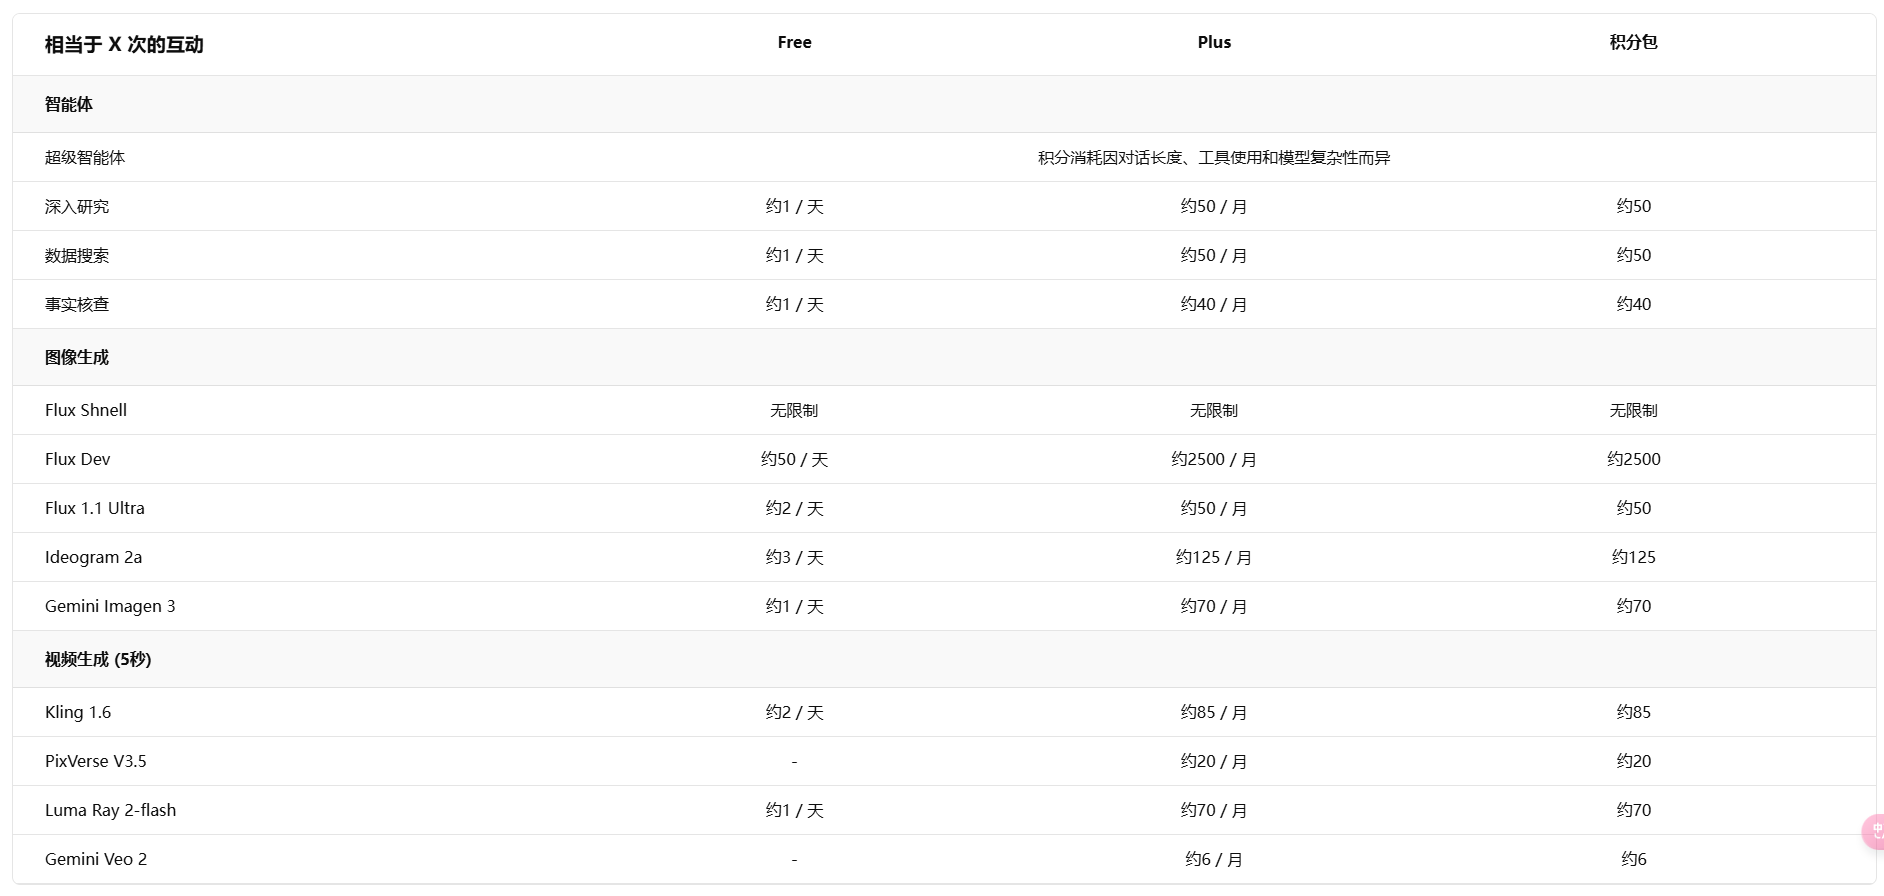Click the 积分消耗因对话长度 note text
The height and width of the screenshot is (896, 1884).
(x=1214, y=157)
